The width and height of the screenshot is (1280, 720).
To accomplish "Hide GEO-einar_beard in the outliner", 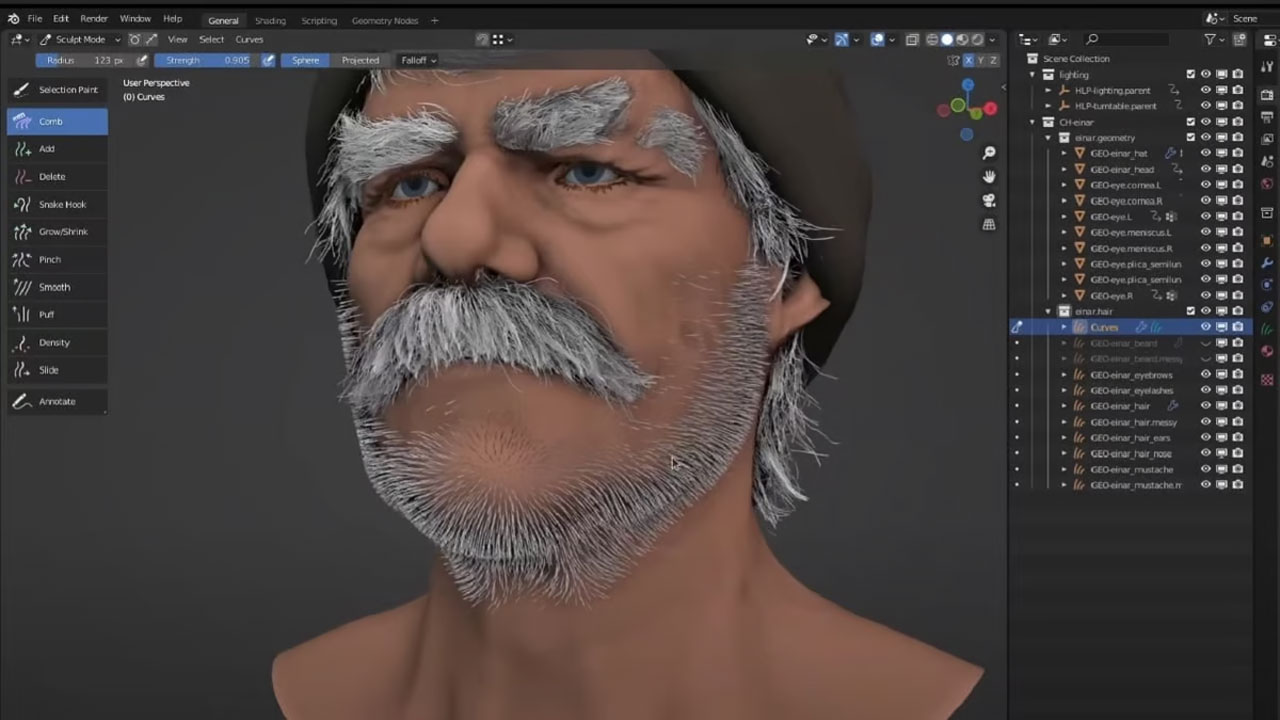I will [x=1205, y=343].
